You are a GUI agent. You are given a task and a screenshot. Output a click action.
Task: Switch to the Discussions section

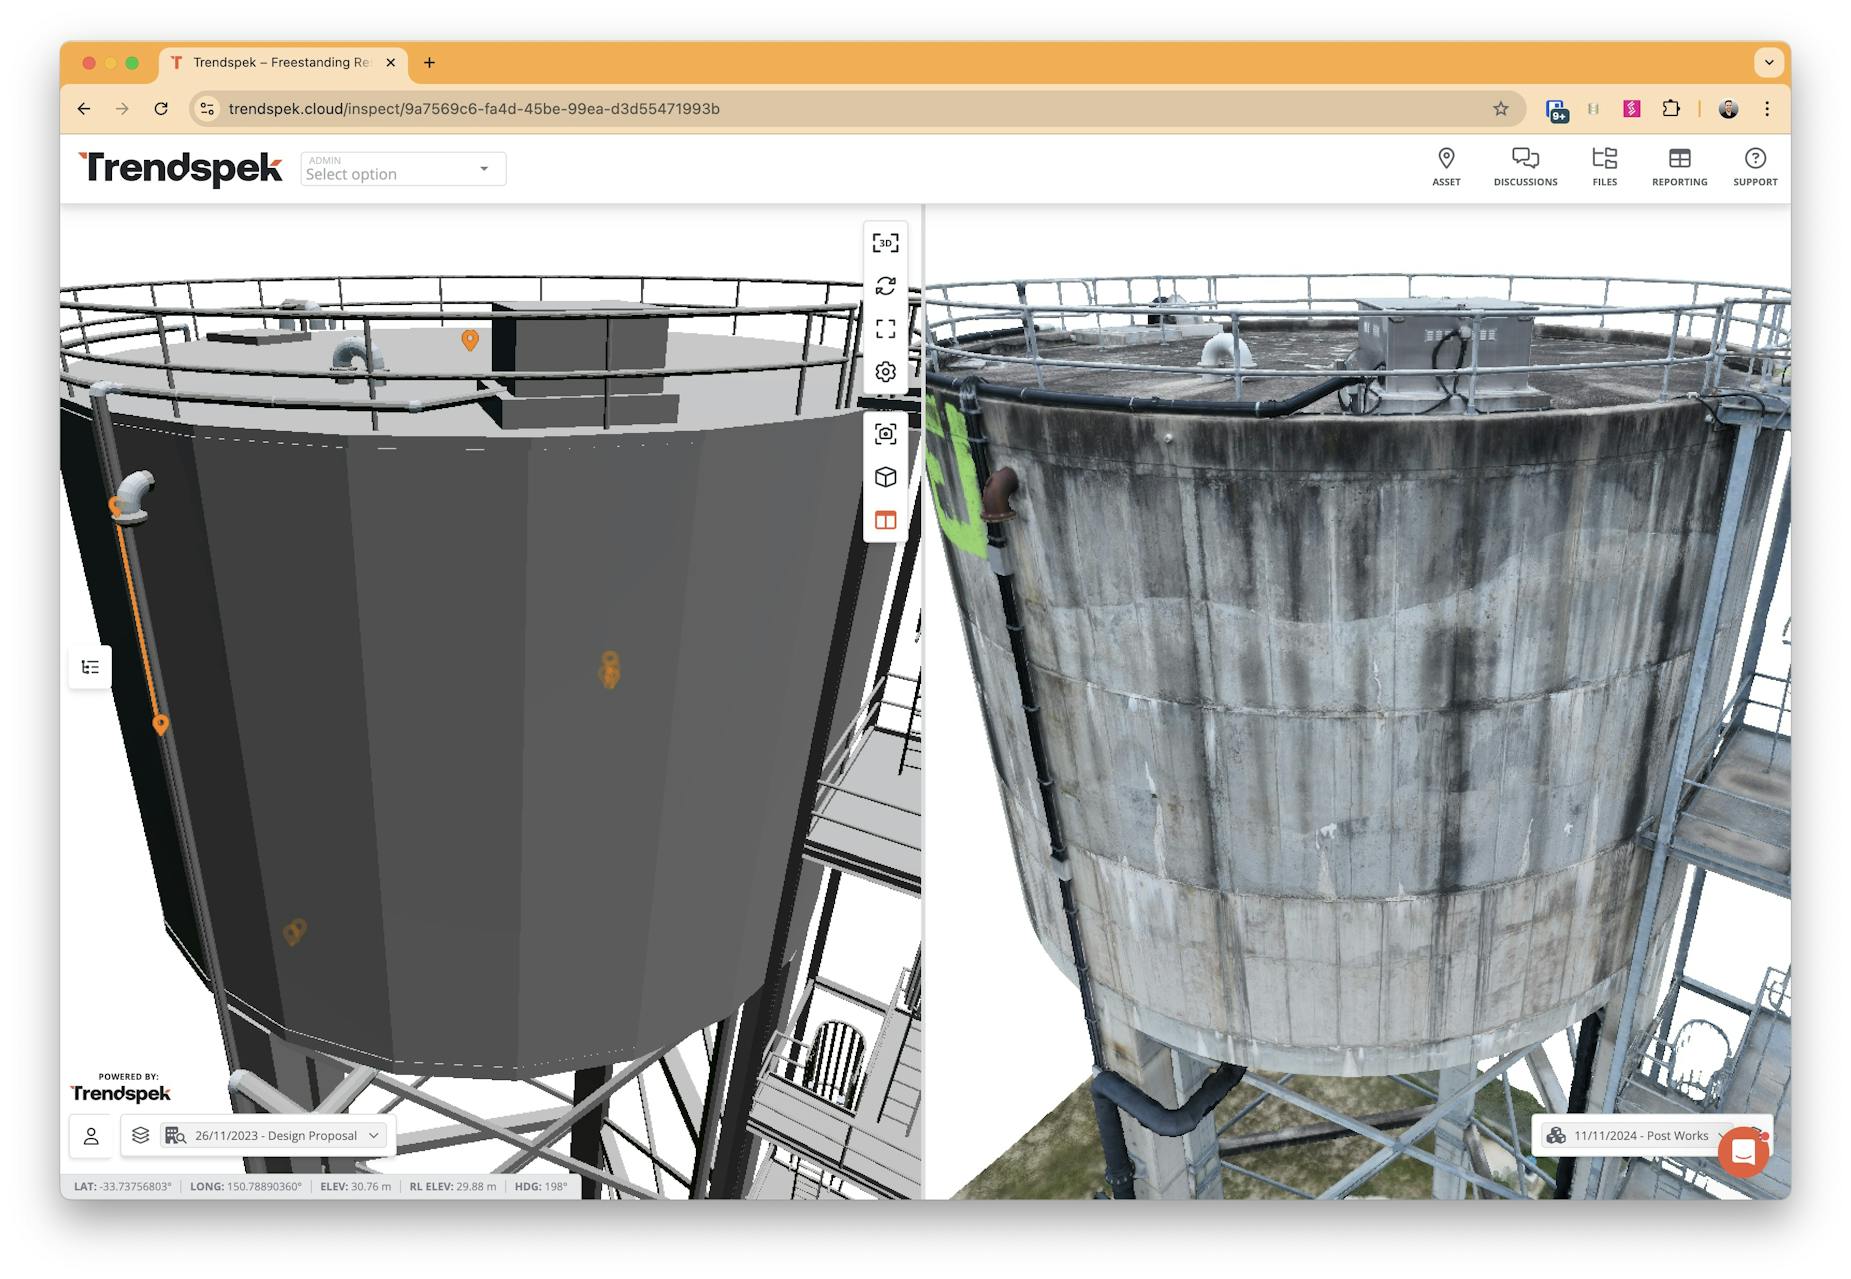click(1525, 166)
